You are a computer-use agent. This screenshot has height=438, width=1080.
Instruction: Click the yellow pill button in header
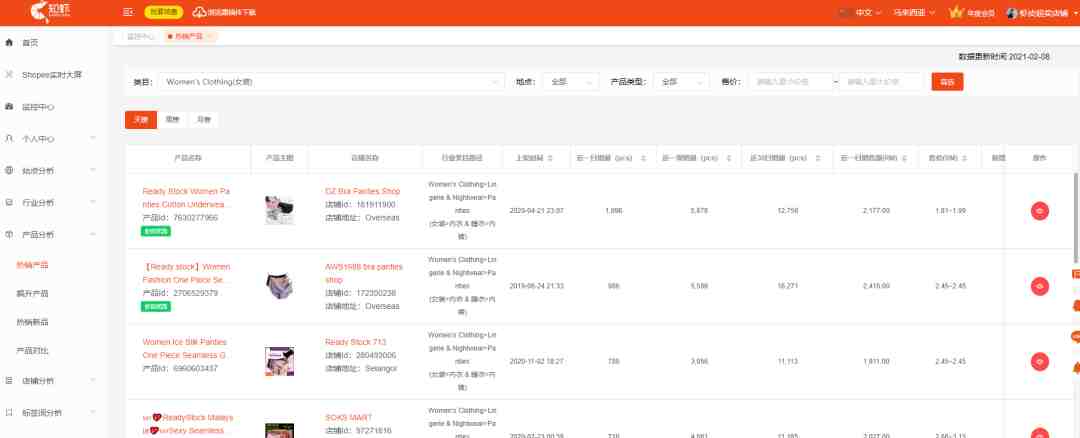(x=164, y=12)
